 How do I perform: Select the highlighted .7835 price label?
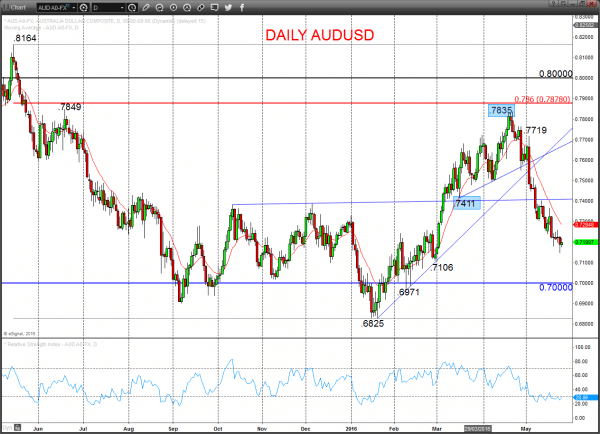(x=501, y=111)
